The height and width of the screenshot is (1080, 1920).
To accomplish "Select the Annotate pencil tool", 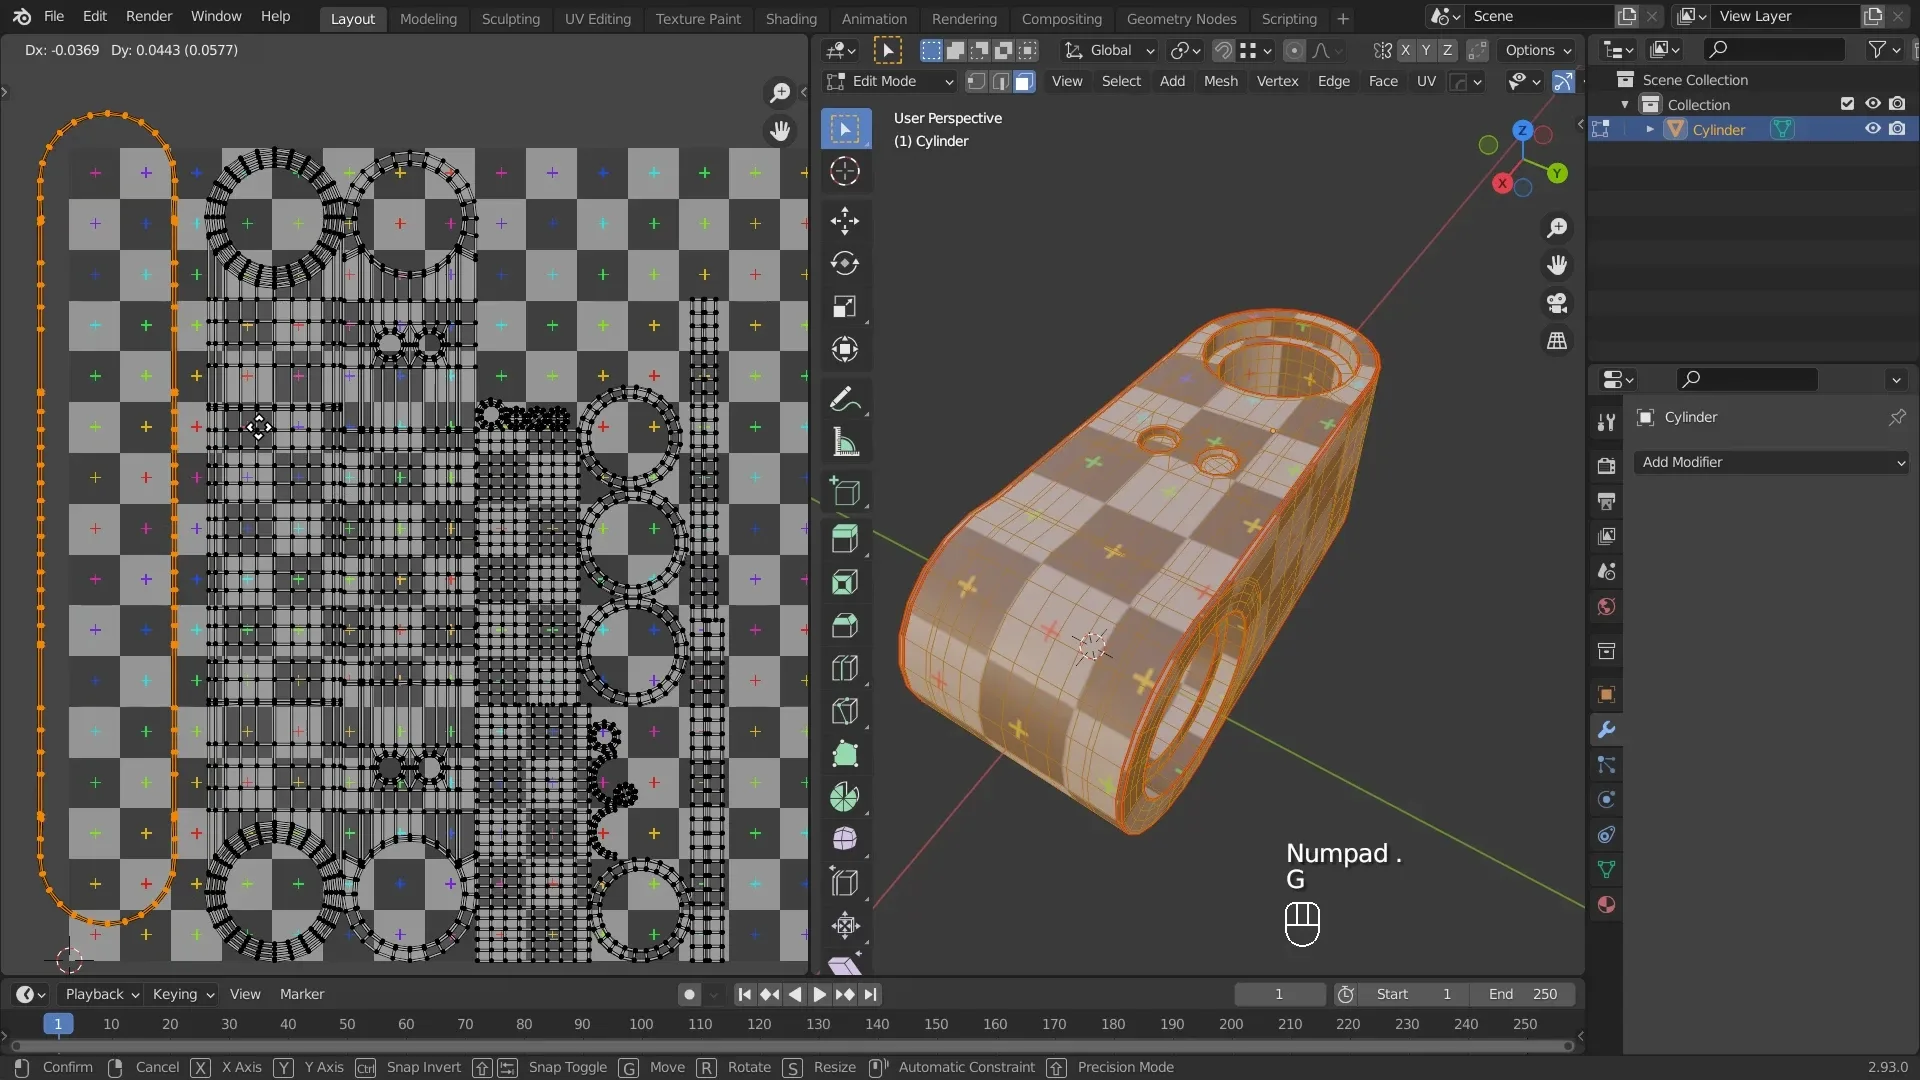I will (x=845, y=400).
